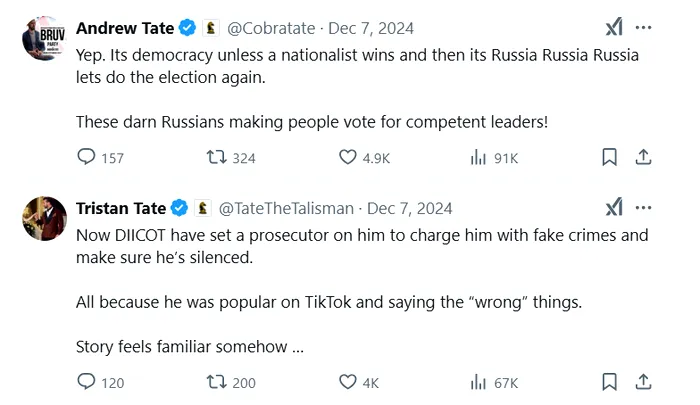Open Grok on Andrew Tate's post
700x405 pixels.
[614, 28]
